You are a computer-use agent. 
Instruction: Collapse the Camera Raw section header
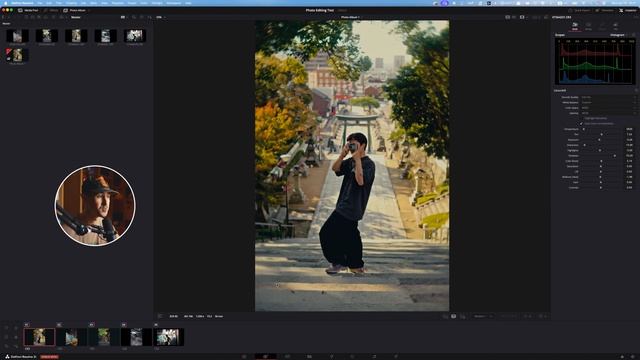pos(560,91)
